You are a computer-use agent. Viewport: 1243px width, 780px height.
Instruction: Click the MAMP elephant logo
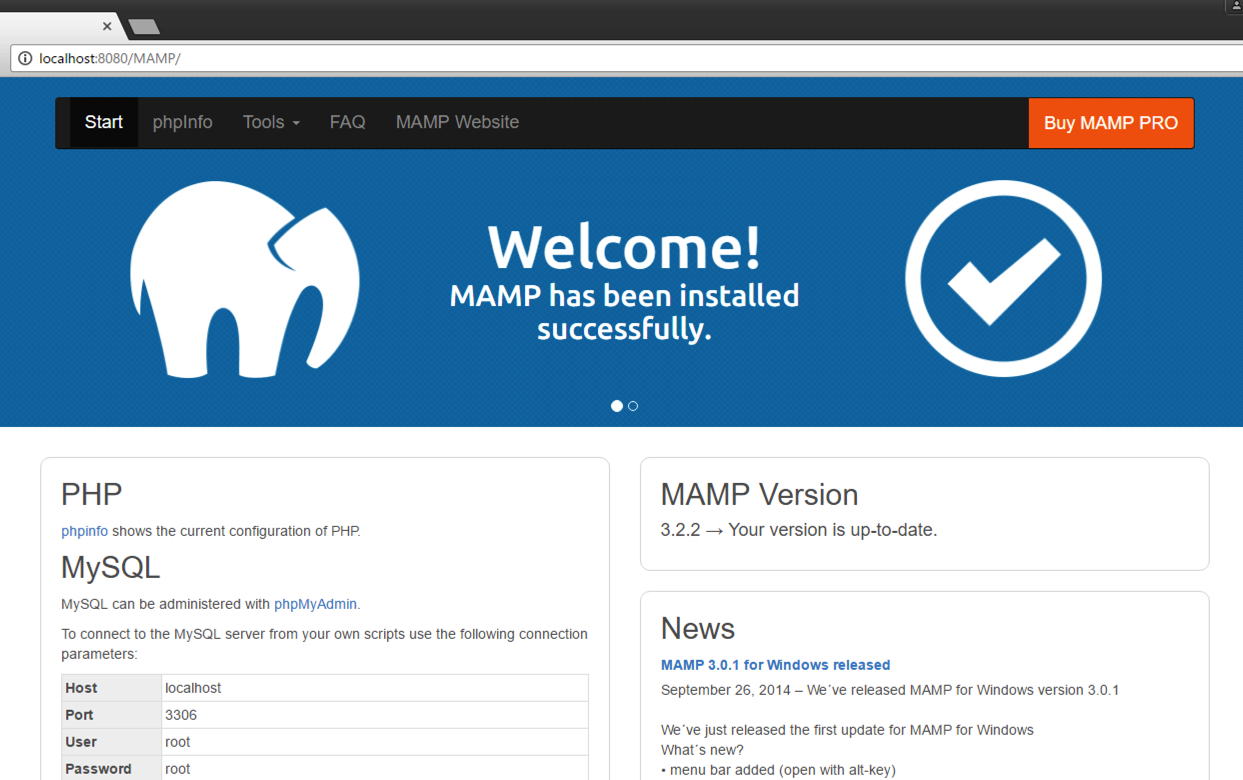point(244,280)
